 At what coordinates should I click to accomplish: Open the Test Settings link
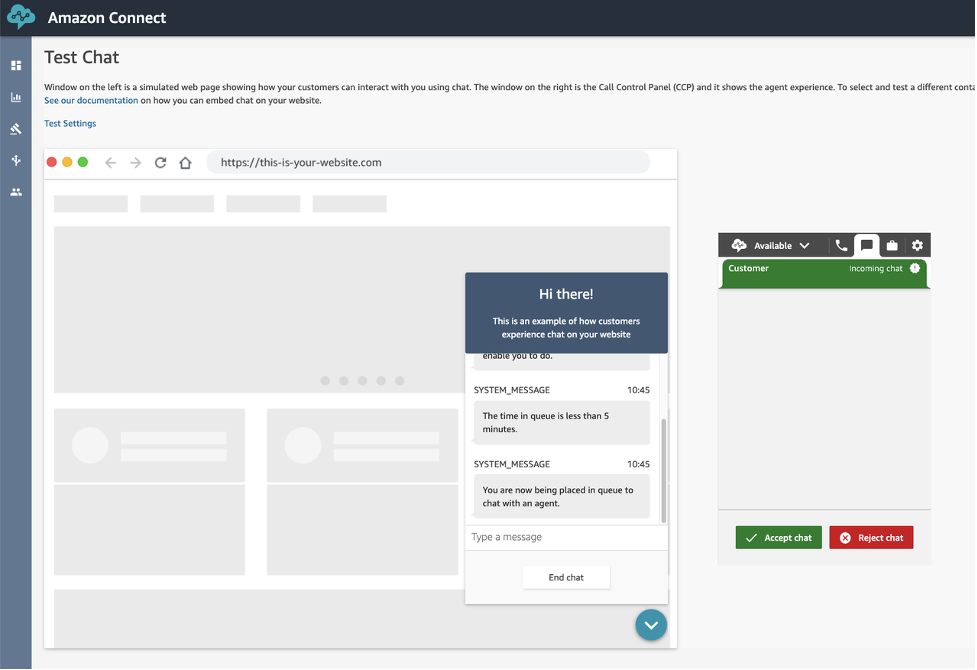pos(70,123)
